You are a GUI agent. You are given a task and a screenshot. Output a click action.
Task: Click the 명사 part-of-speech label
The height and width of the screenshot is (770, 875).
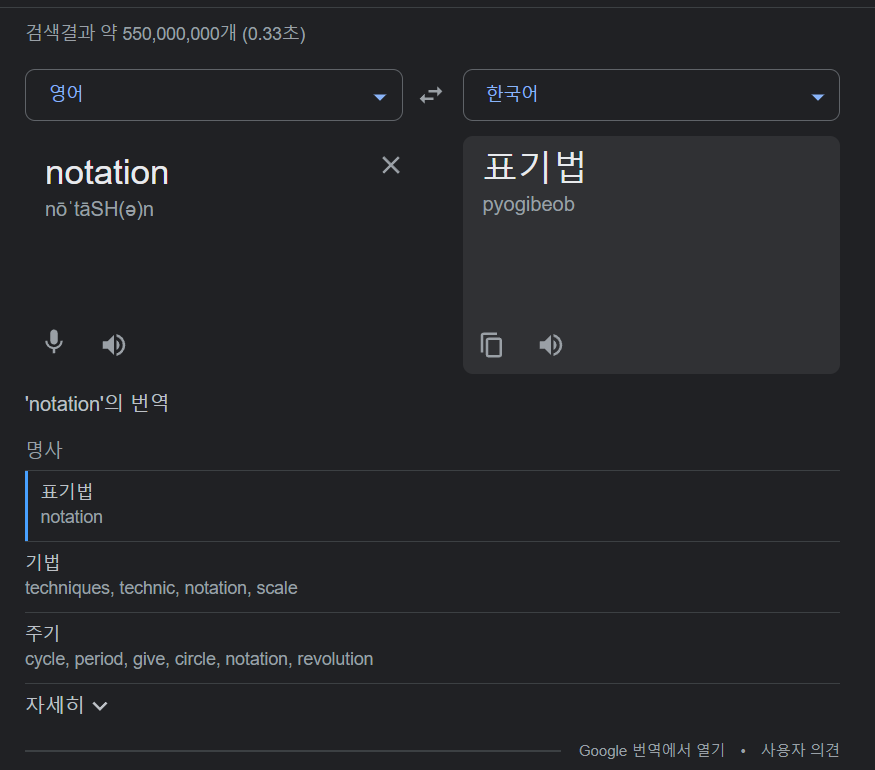pos(44,450)
